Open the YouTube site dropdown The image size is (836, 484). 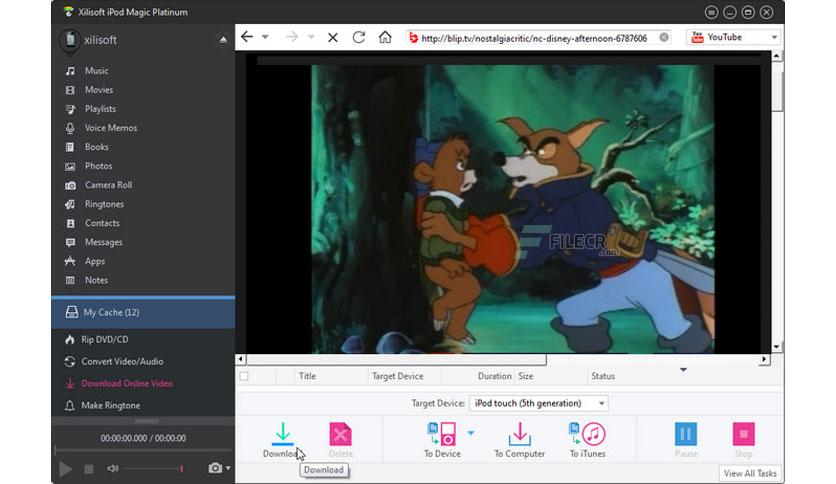pos(734,37)
